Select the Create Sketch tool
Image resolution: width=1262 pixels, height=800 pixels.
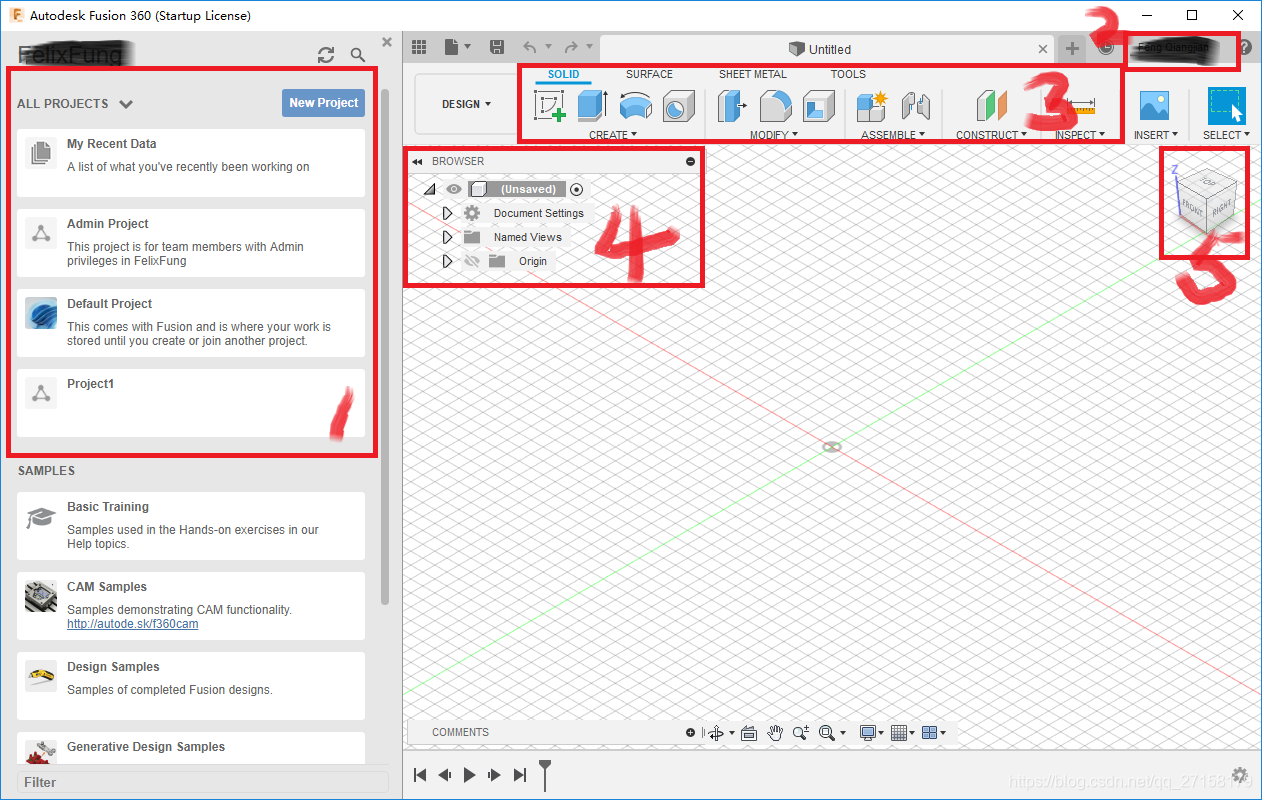pos(550,106)
